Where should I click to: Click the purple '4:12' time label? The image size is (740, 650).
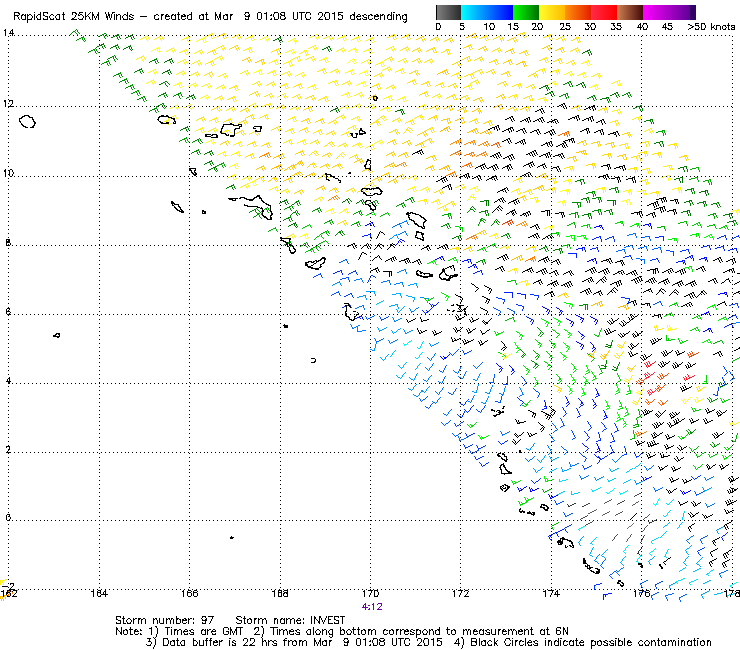[x=372, y=607]
